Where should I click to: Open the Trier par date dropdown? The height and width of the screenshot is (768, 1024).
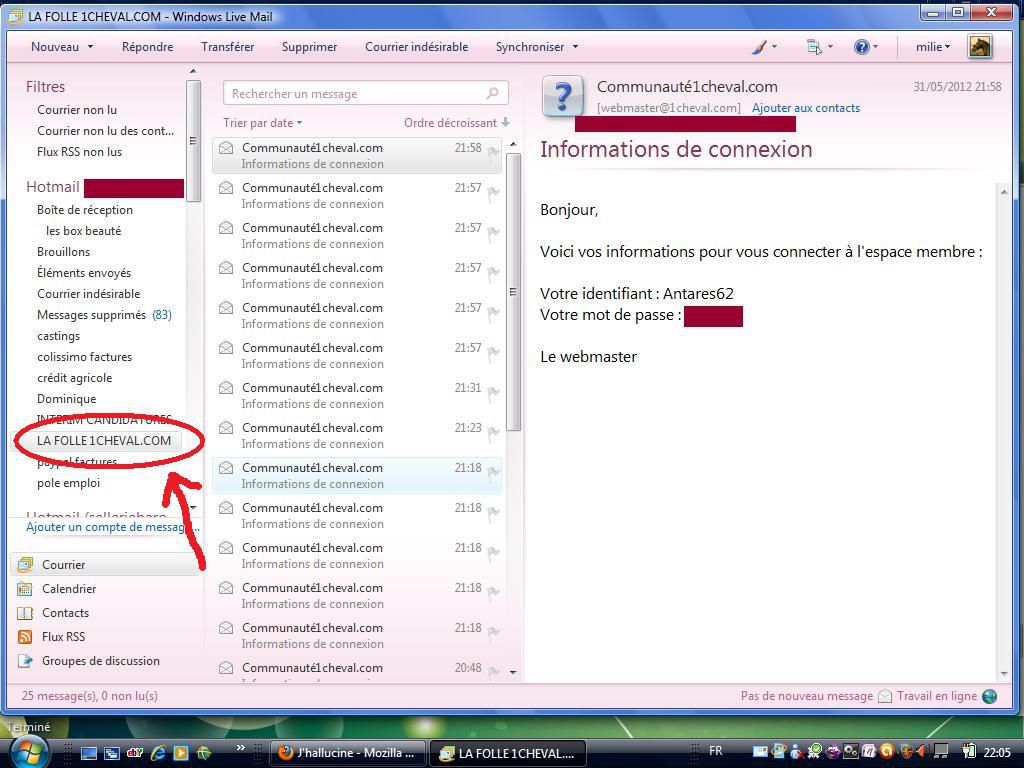coord(262,123)
